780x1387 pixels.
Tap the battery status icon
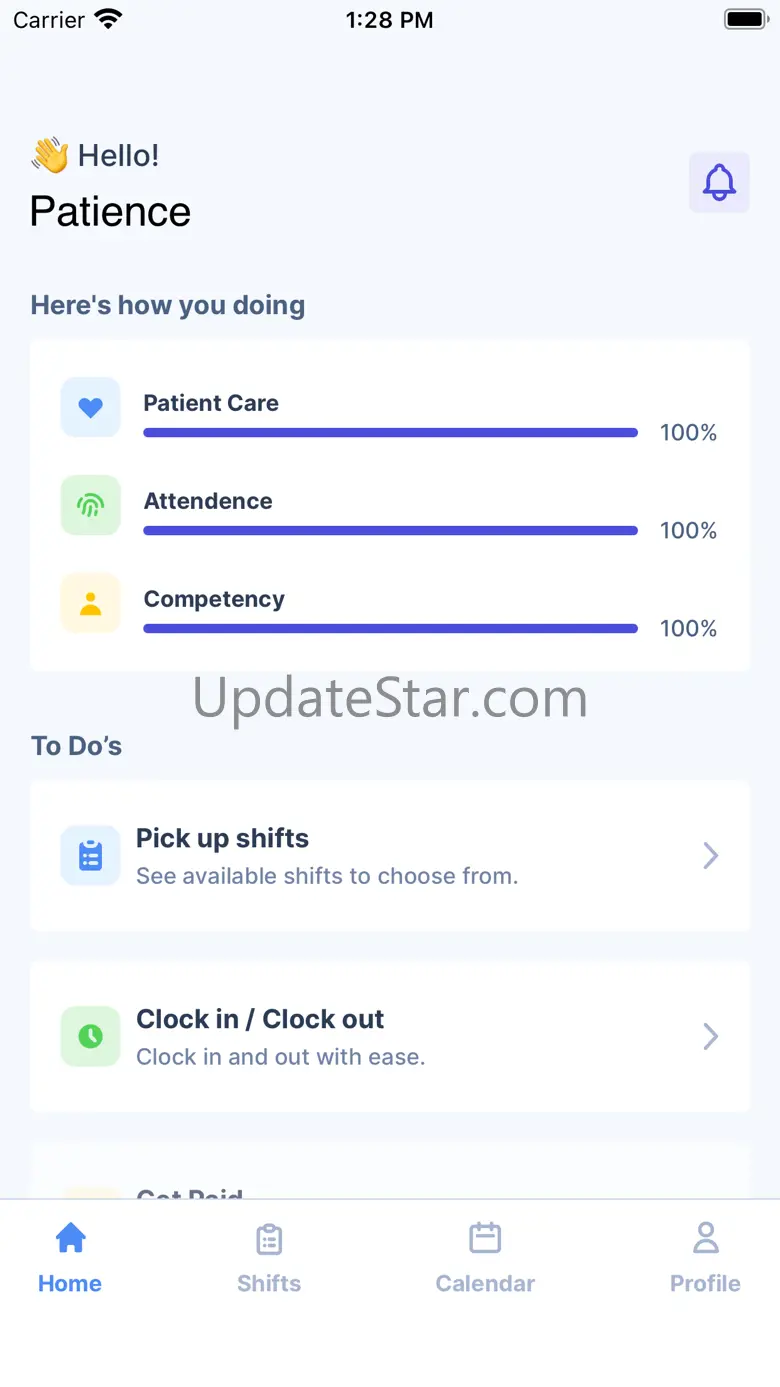point(745,19)
